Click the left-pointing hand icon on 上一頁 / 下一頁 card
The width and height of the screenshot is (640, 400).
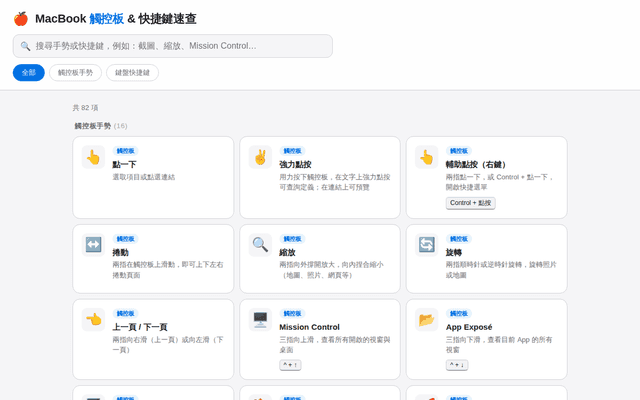tap(93, 320)
